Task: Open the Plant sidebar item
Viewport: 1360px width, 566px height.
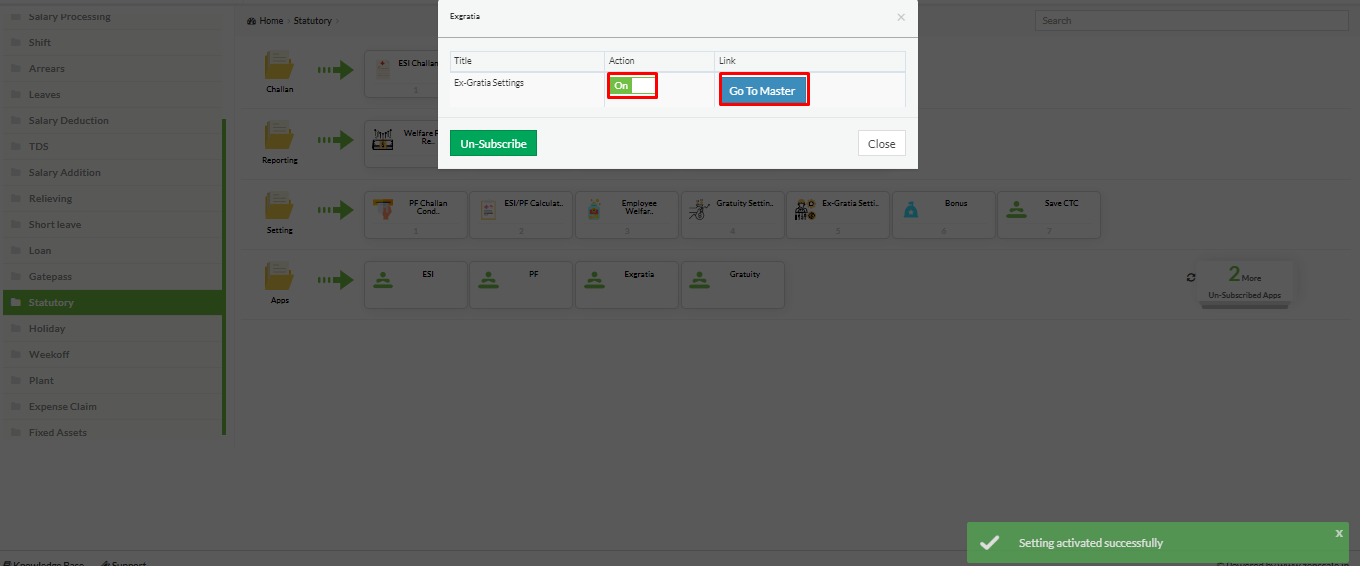Action: [112, 380]
